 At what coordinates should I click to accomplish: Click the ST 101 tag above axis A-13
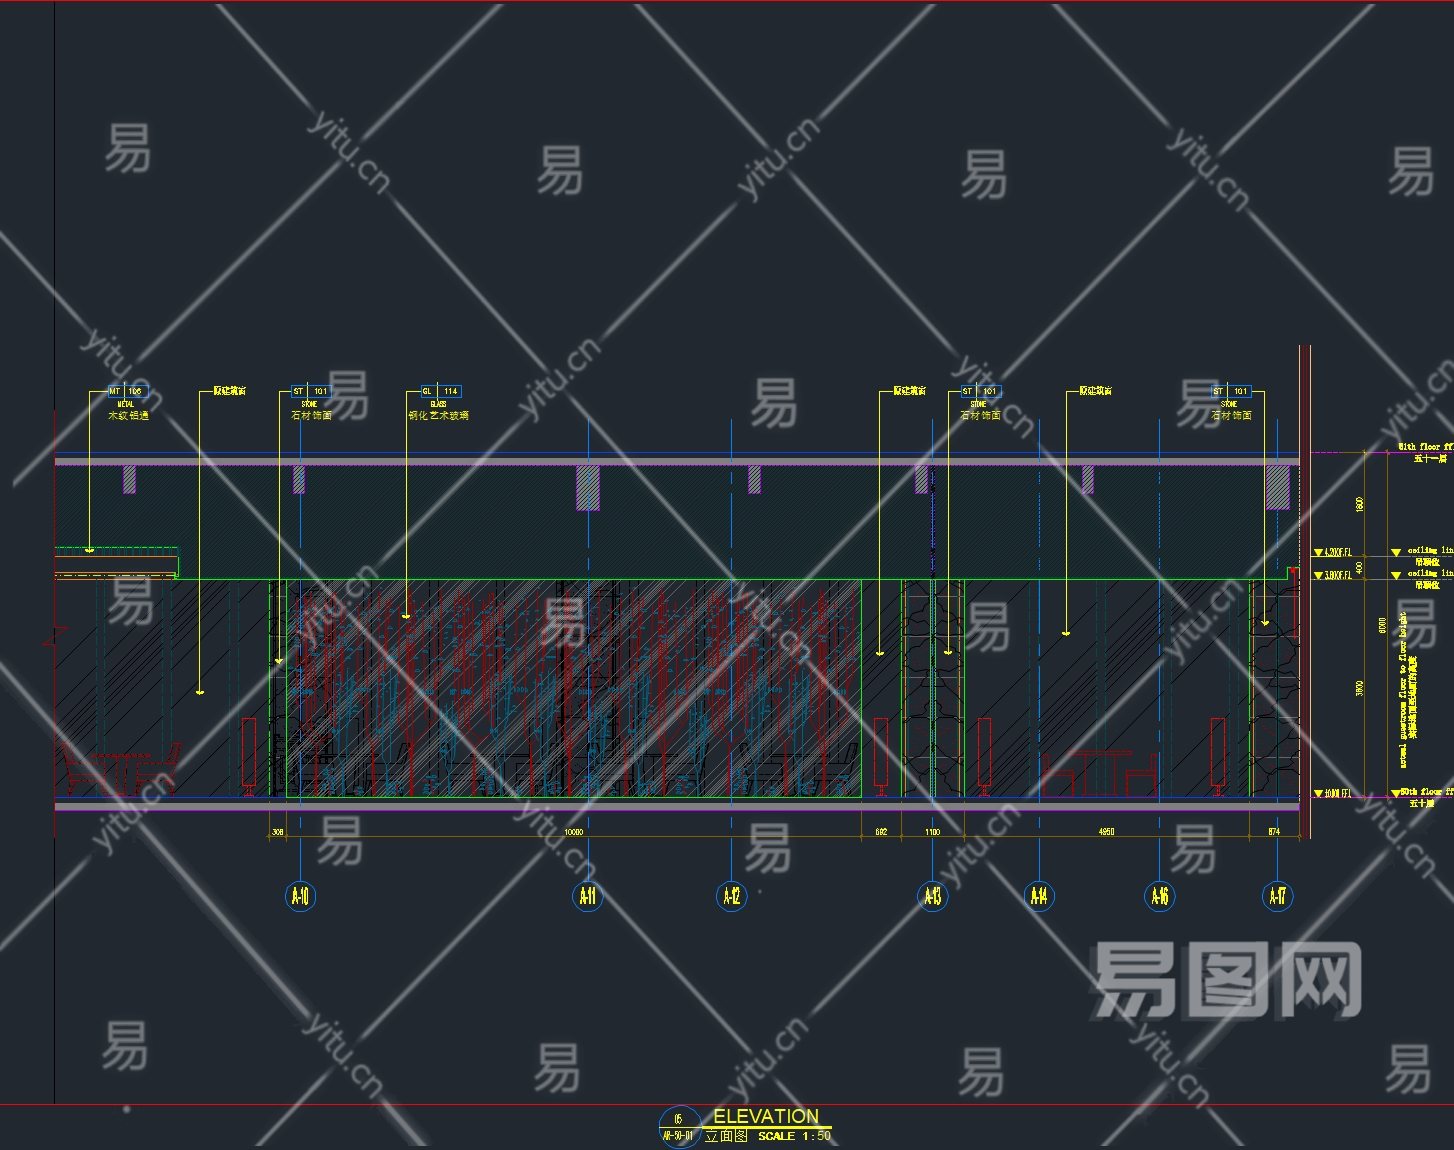tap(980, 391)
